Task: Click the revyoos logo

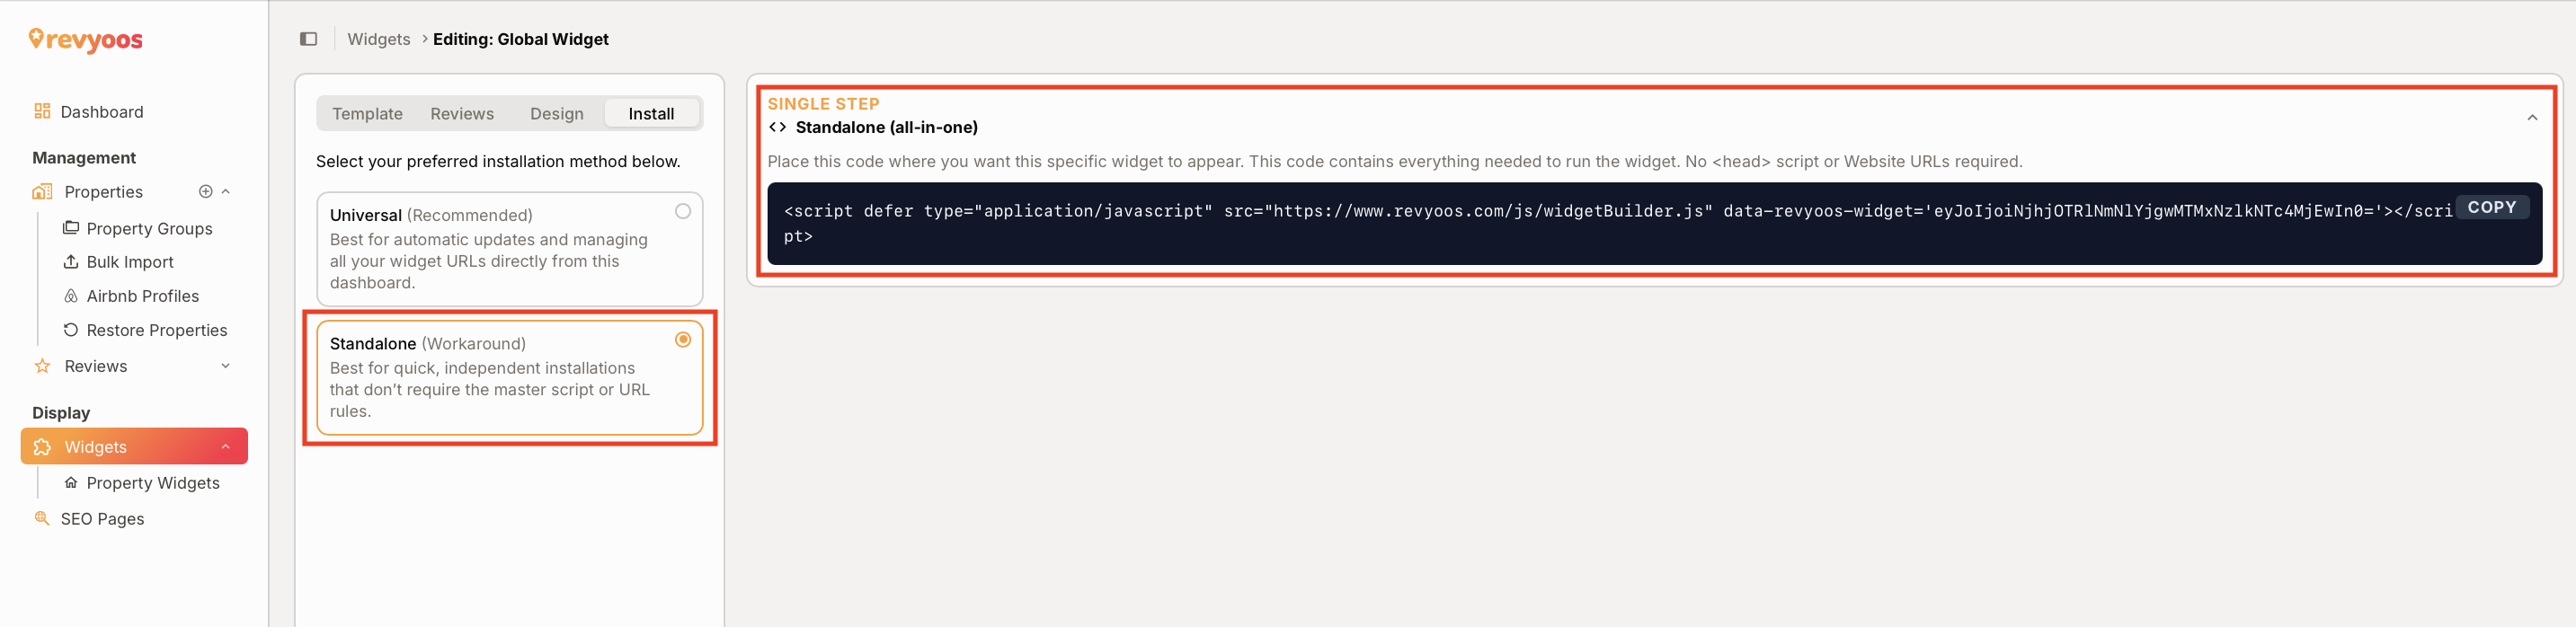Action: point(86,40)
